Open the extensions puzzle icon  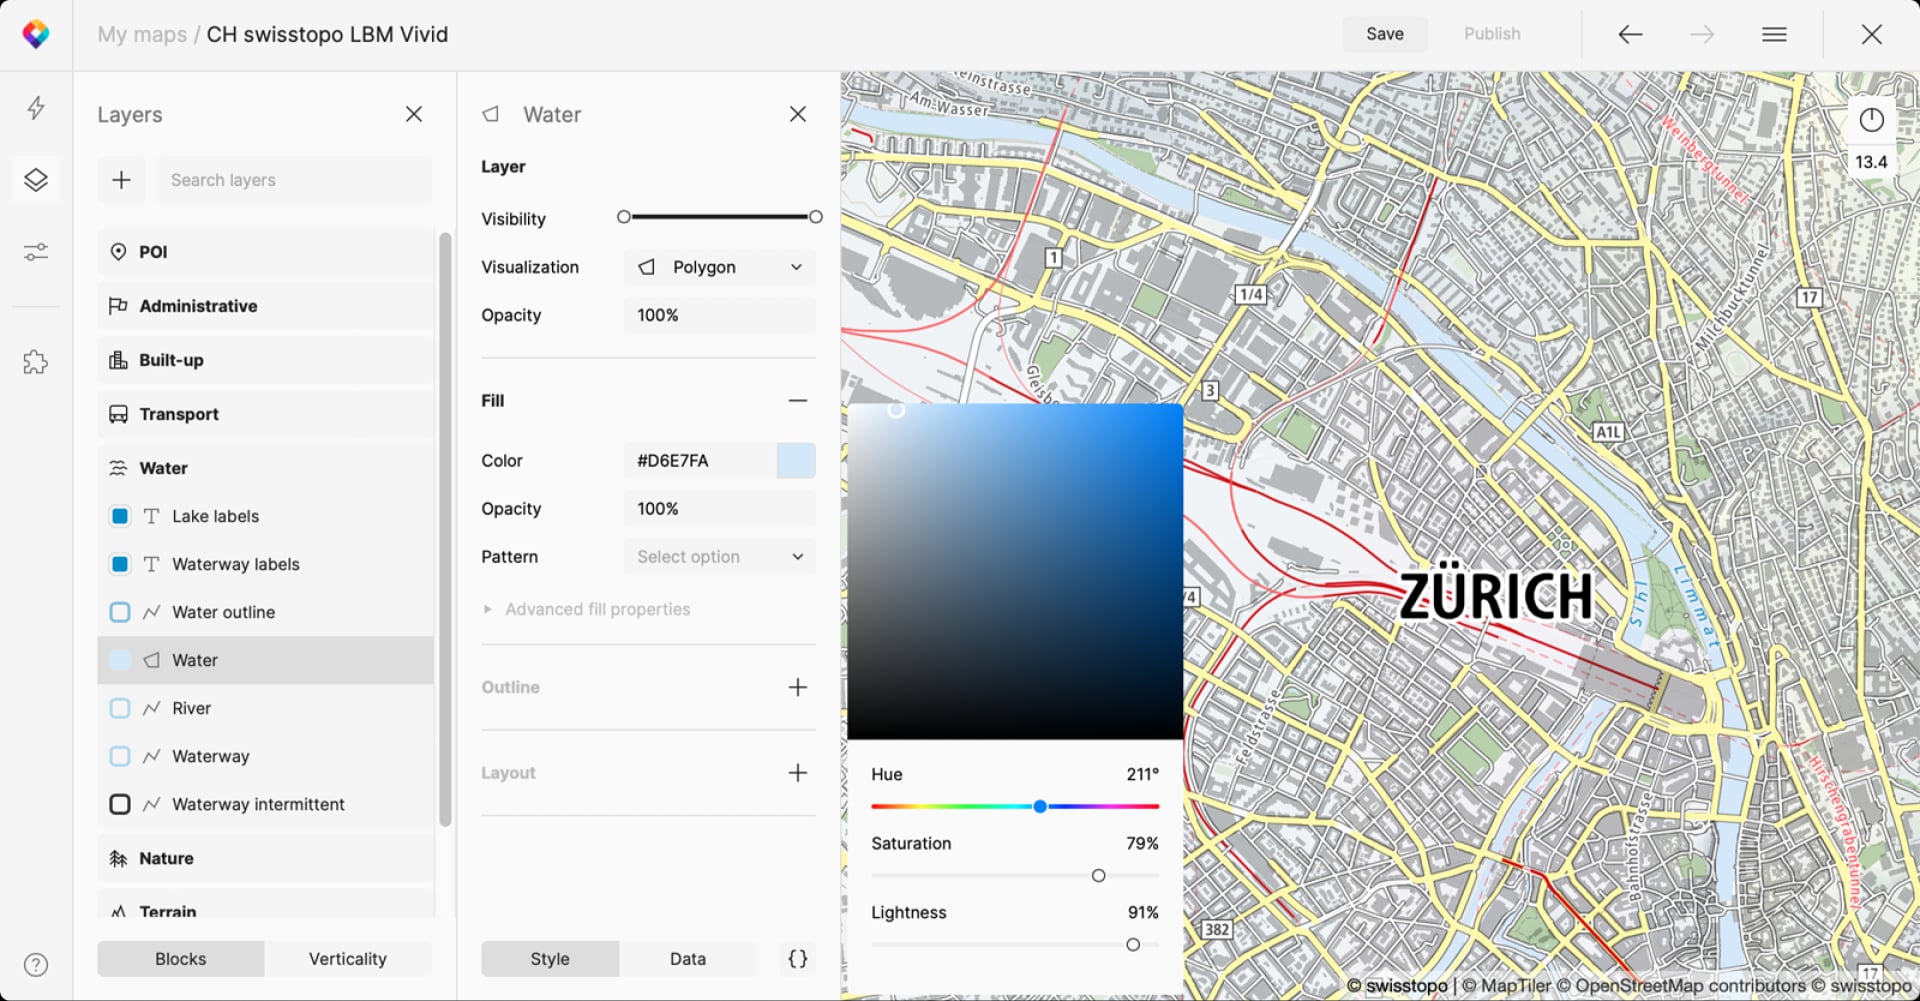[x=36, y=362]
